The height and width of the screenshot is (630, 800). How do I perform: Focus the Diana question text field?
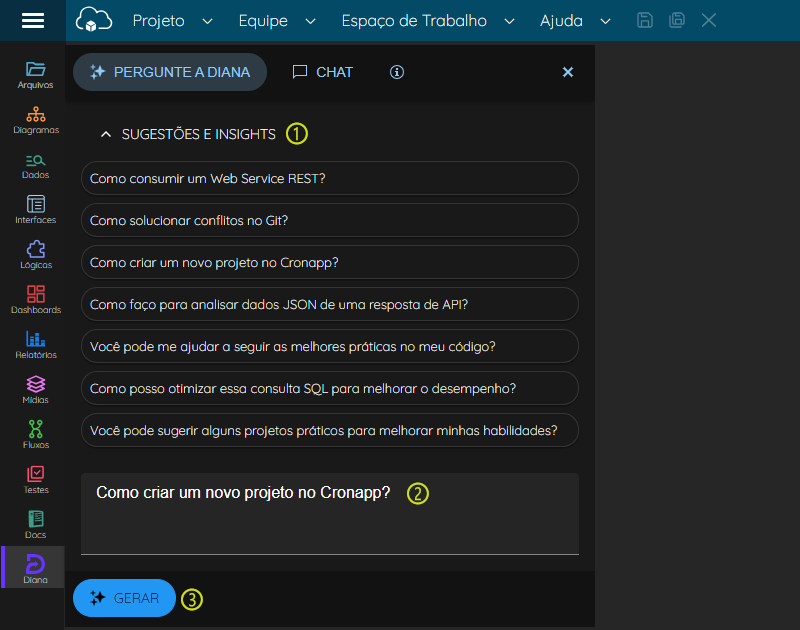pos(330,513)
